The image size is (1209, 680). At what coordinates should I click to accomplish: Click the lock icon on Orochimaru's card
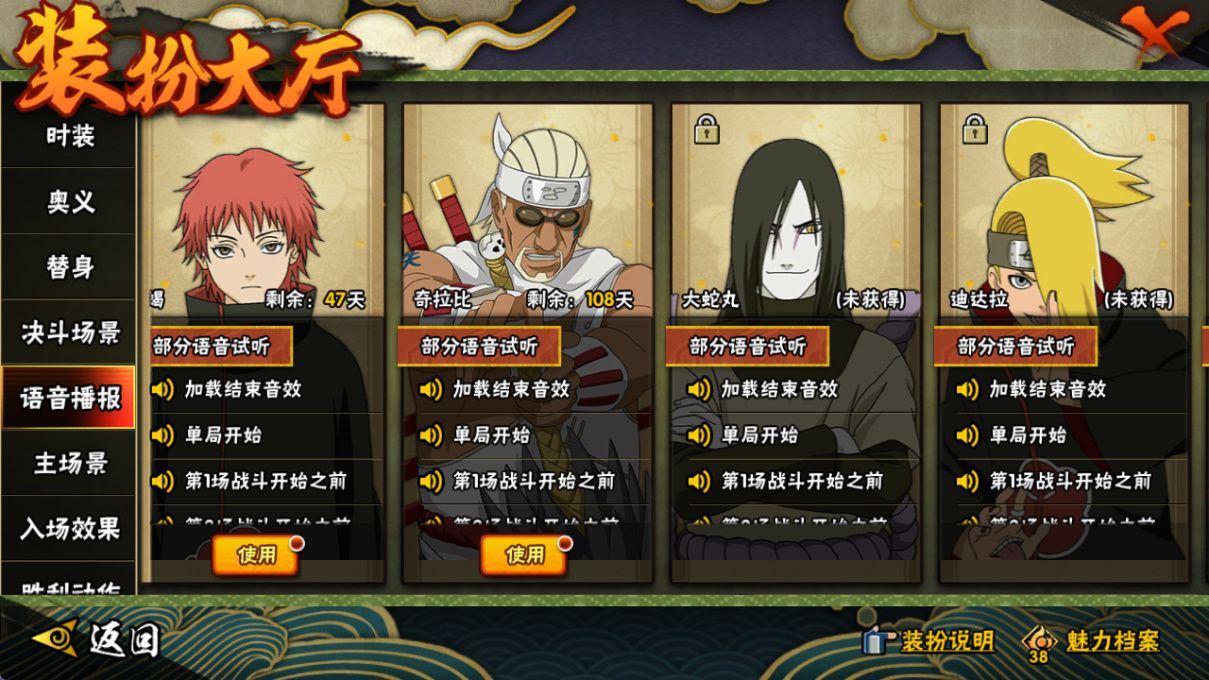(707, 128)
